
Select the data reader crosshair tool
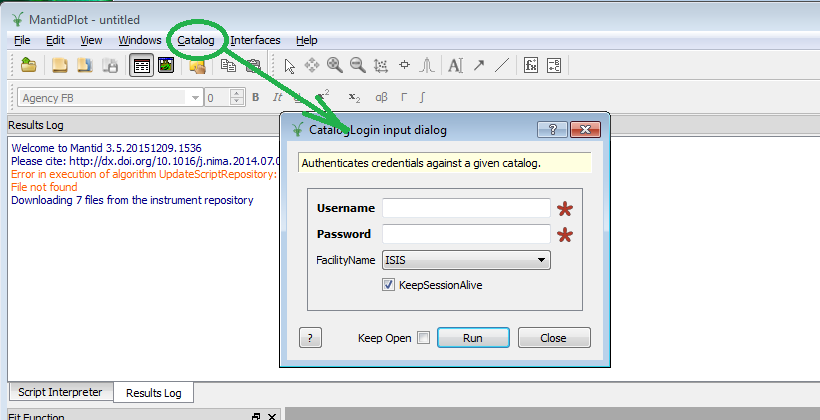[x=404, y=65]
